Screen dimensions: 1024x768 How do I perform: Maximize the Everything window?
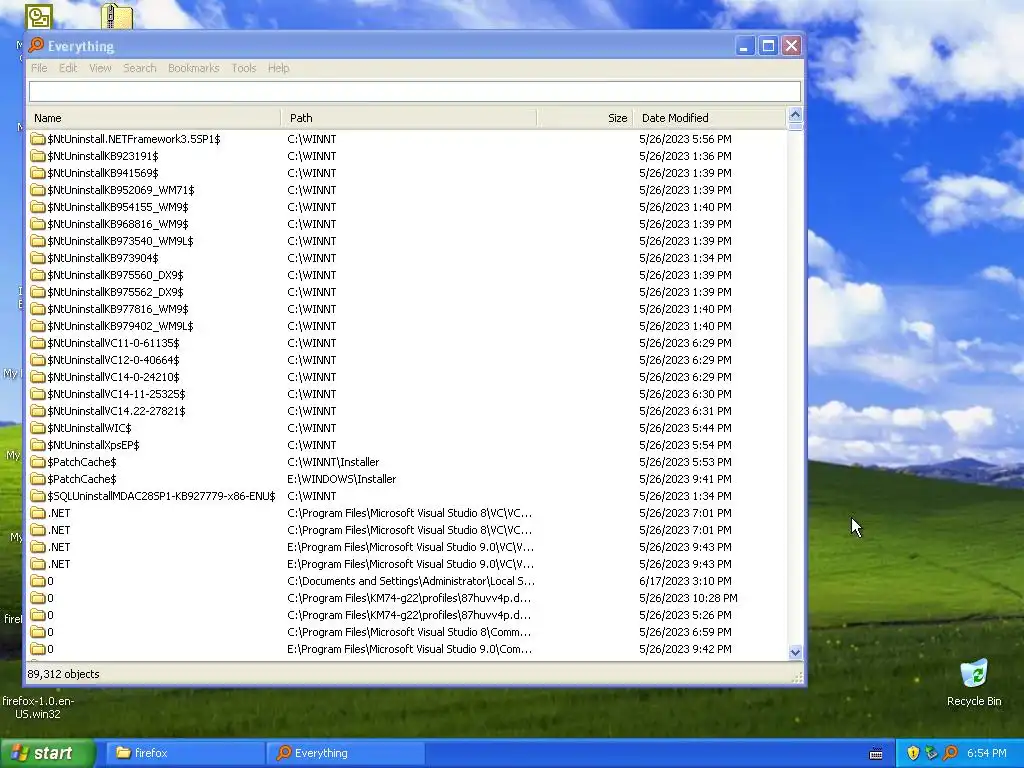click(768, 46)
